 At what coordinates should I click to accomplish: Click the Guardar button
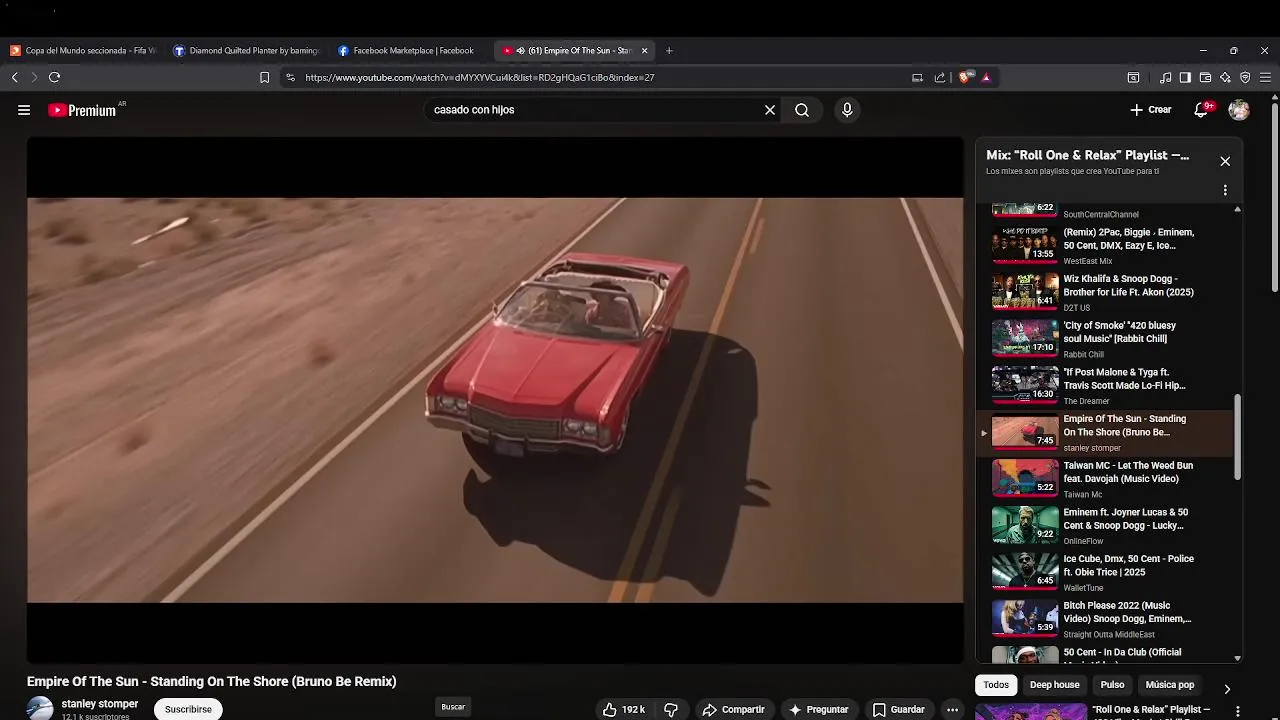(898, 709)
